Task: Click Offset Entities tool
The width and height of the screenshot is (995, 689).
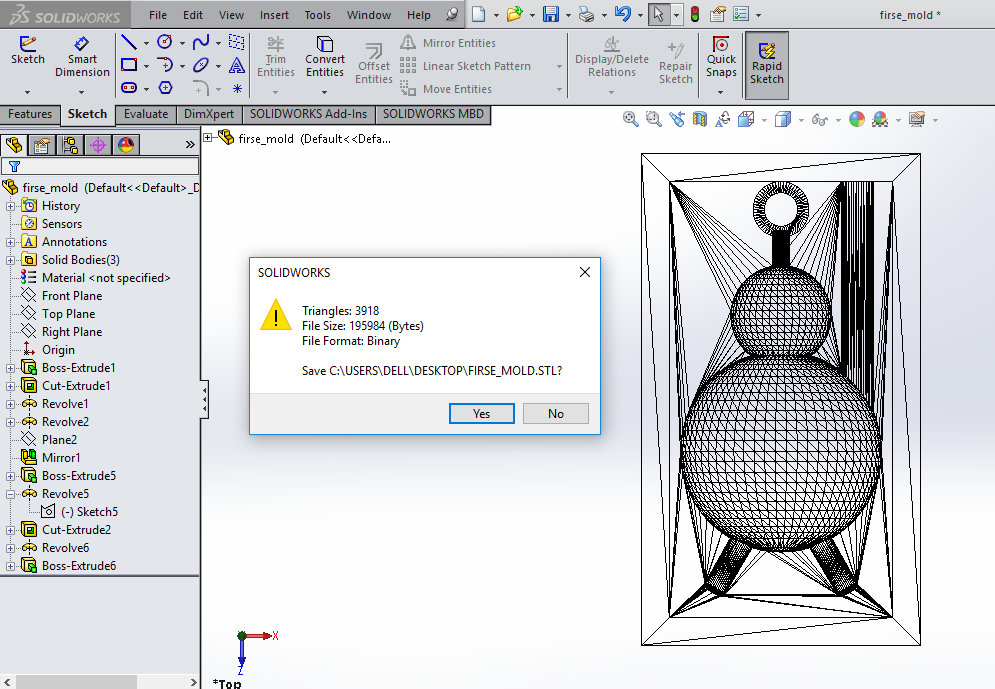Action: coord(374,63)
